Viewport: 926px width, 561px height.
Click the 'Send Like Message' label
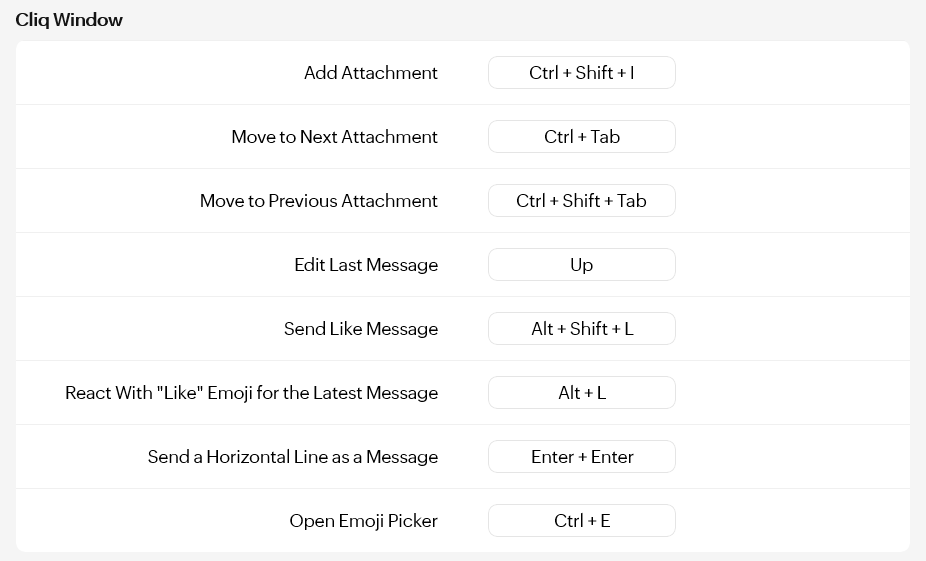click(x=360, y=329)
